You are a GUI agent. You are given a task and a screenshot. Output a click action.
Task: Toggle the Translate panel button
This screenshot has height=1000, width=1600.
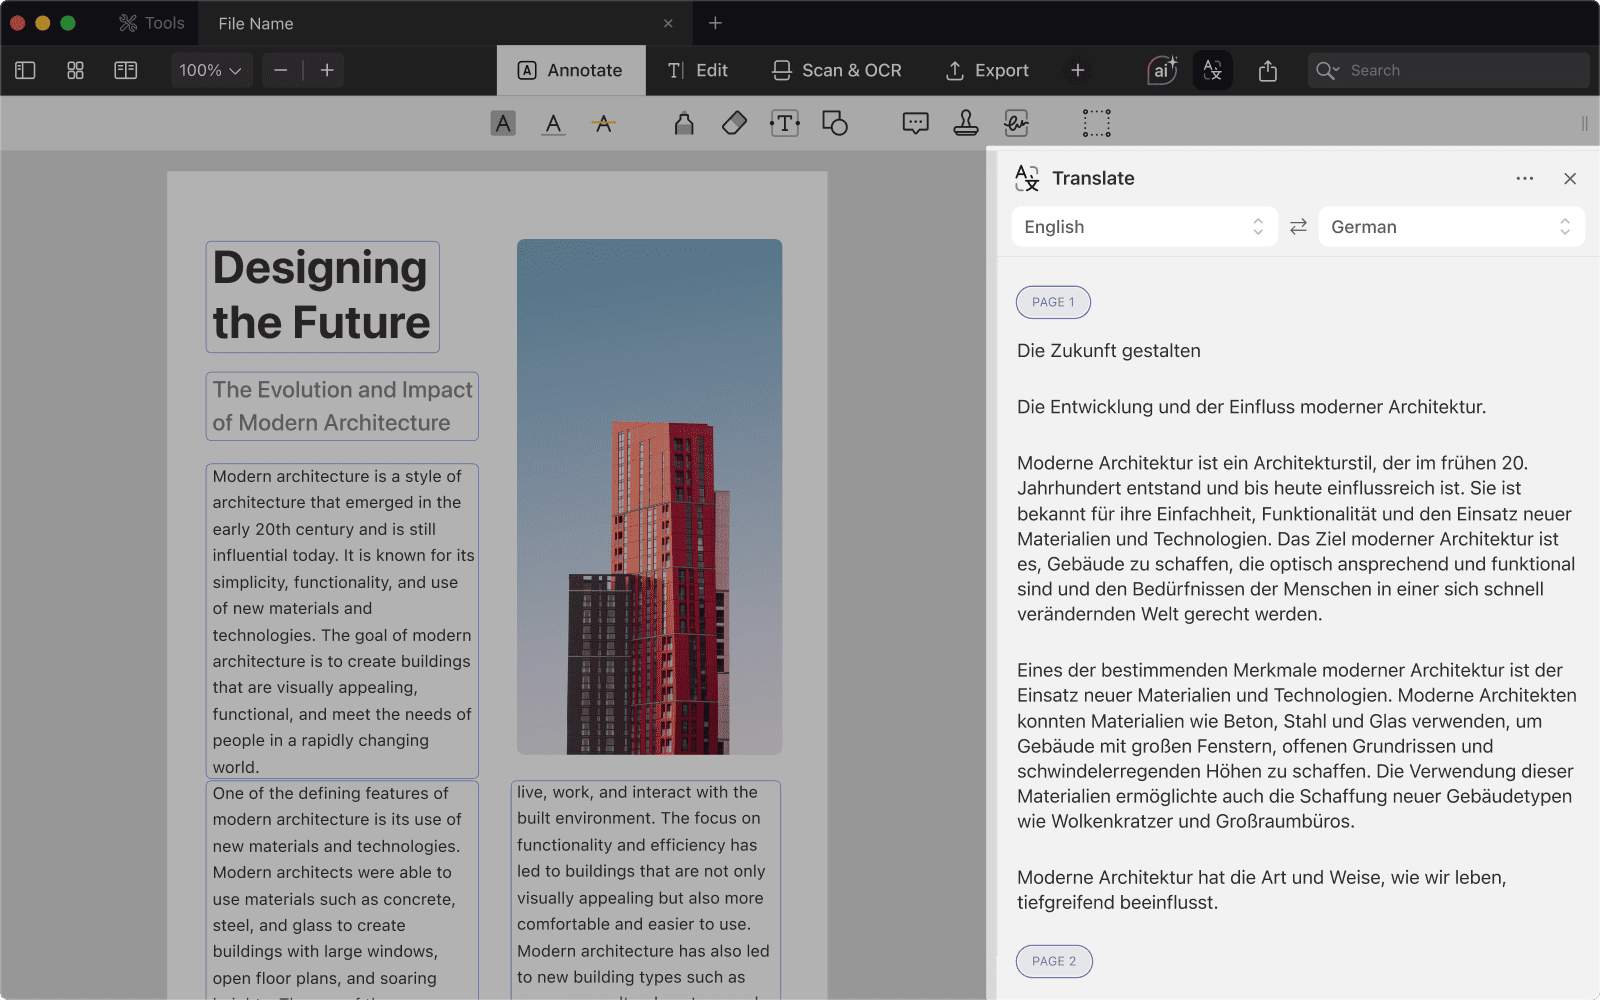pos(1212,71)
